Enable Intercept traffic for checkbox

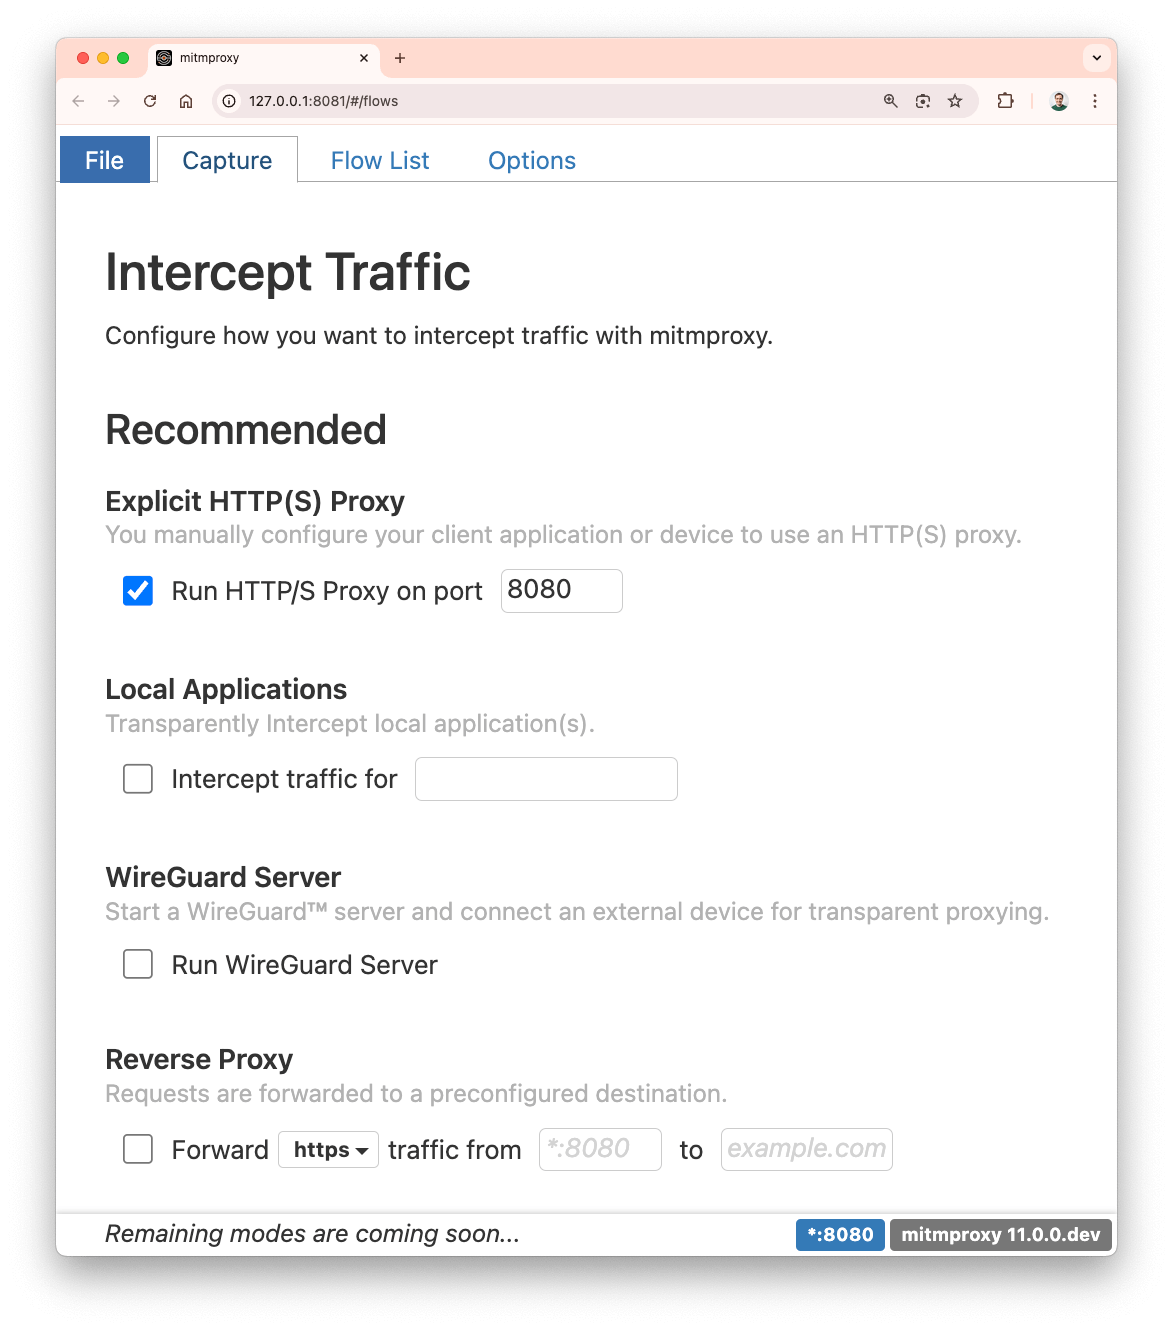click(138, 779)
